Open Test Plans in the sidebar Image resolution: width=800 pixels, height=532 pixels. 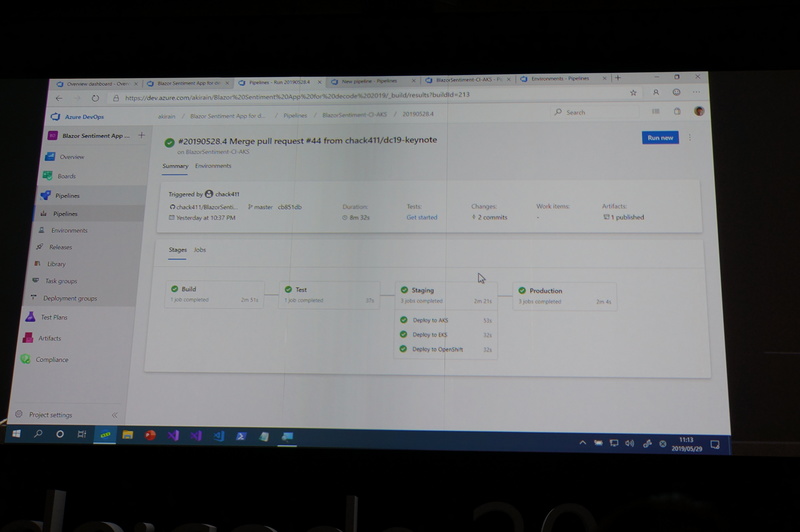(54, 317)
